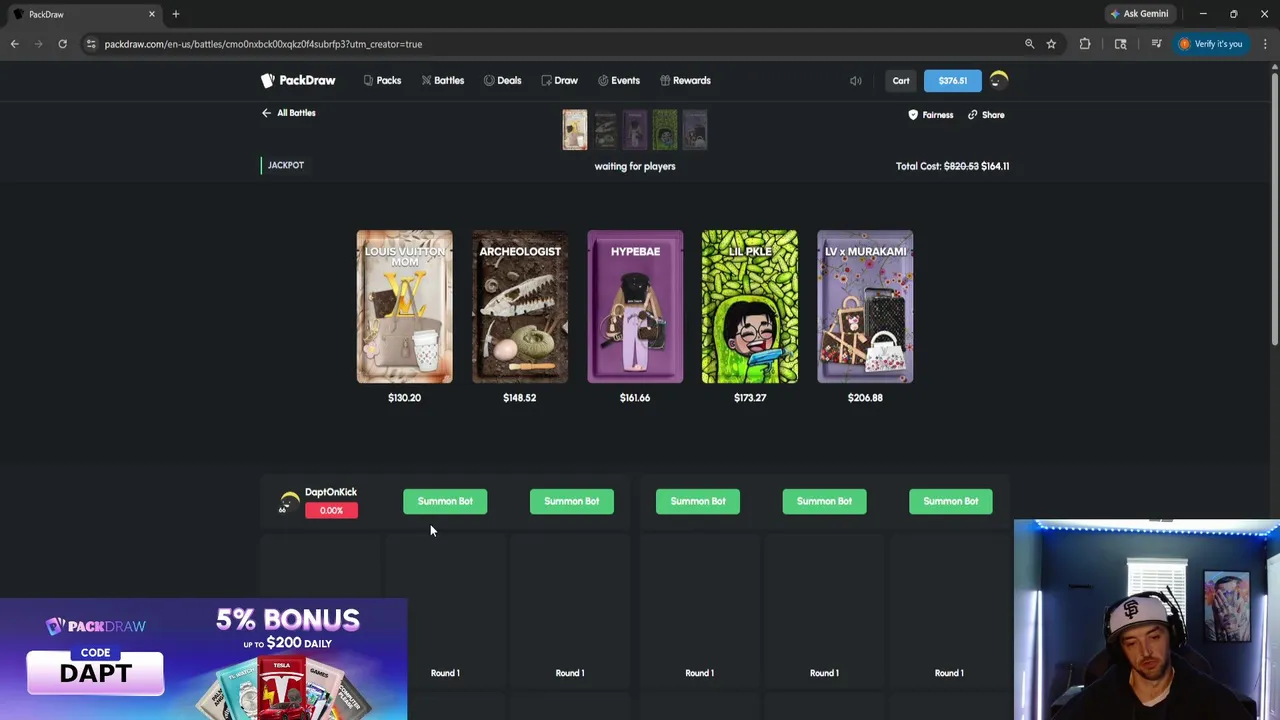Screen dimensions: 1280x720
Task: Open the Chrome three-dot menu
Action: (1265, 44)
